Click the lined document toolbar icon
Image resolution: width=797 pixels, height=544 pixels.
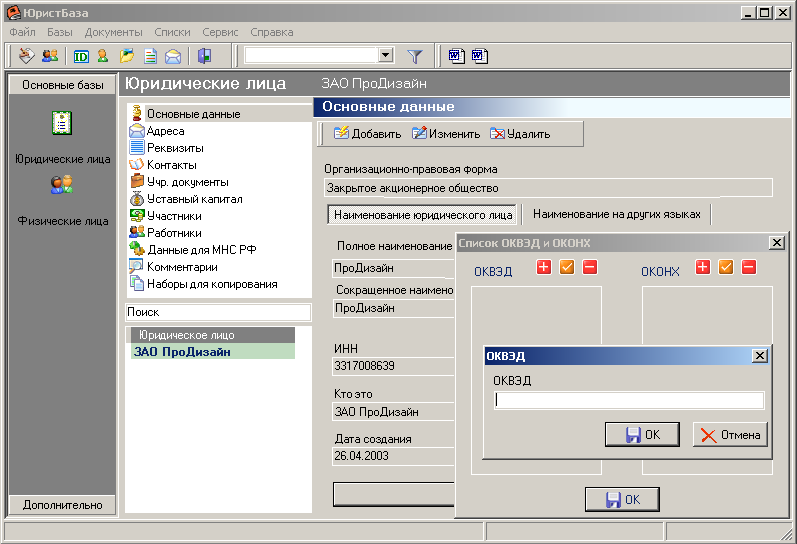(x=150, y=55)
